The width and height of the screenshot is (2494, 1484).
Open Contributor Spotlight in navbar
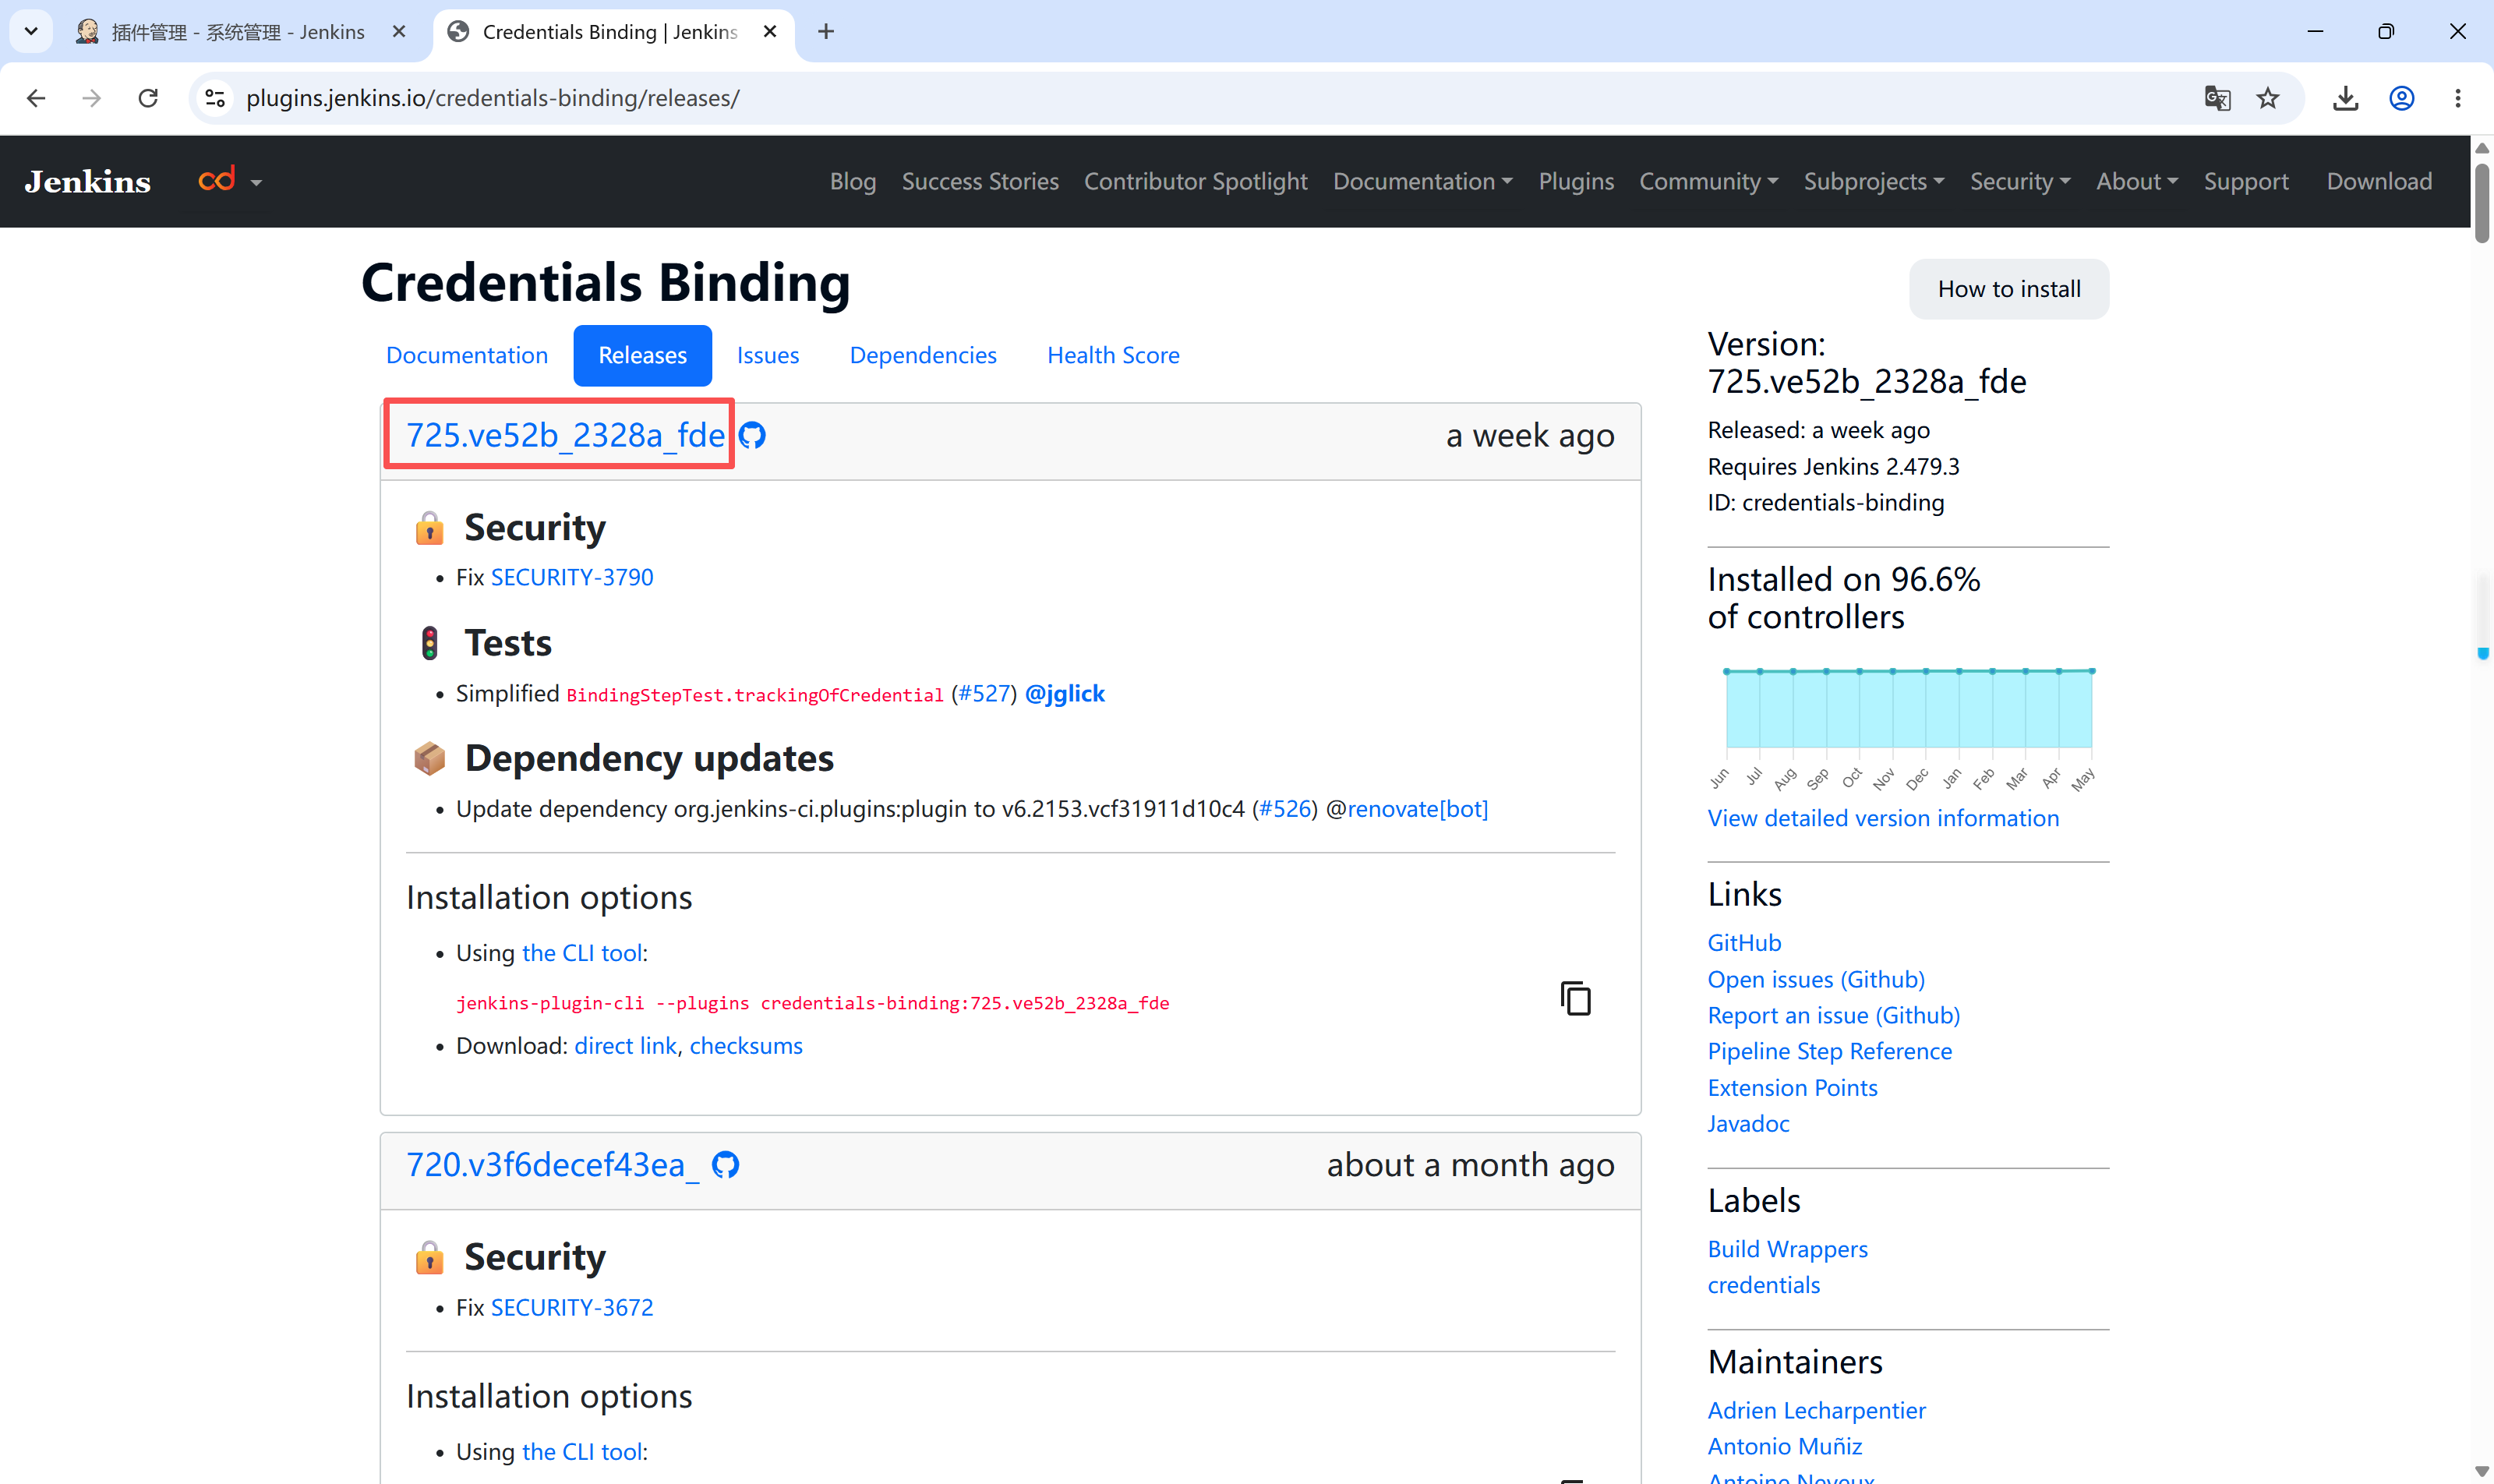(x=1196, y=182)
